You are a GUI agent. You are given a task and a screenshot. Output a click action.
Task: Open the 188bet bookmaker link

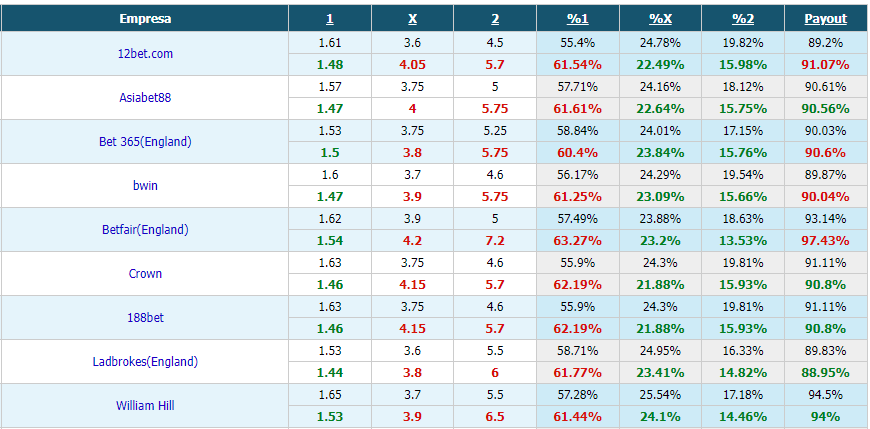[x=145, y=317]
